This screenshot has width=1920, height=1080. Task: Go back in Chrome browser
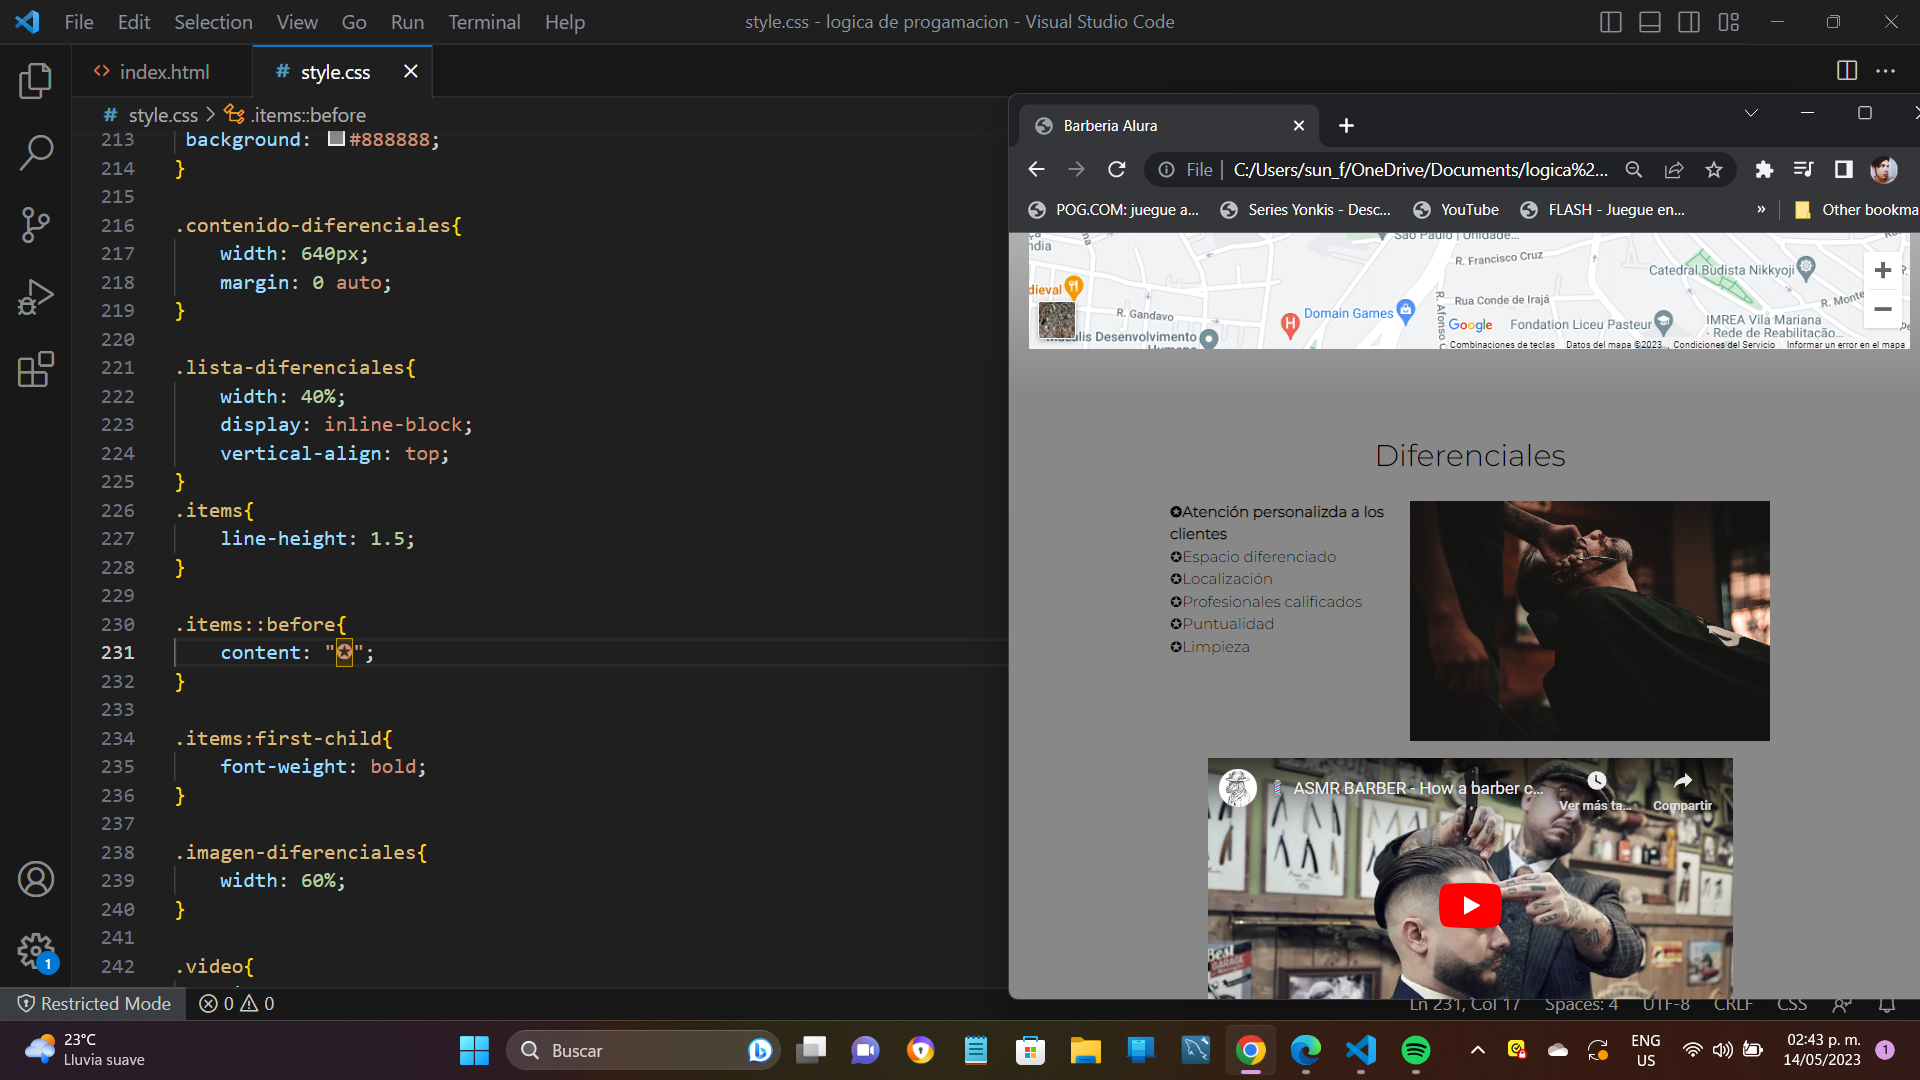point(1036,170)
